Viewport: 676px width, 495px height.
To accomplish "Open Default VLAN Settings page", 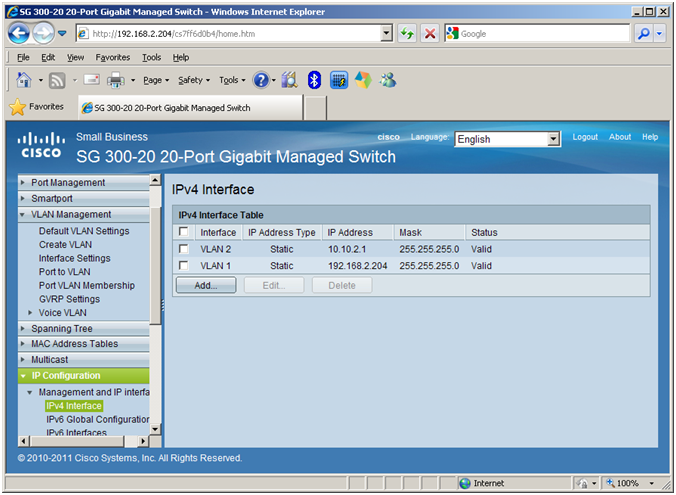I will tap(84, 231).
